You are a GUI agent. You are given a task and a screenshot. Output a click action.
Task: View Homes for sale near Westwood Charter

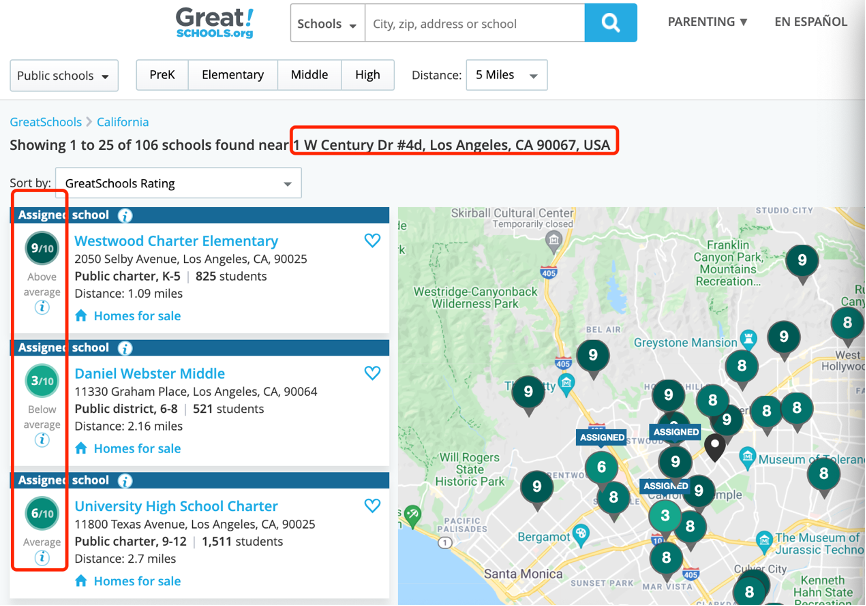(x=138, y=316)
